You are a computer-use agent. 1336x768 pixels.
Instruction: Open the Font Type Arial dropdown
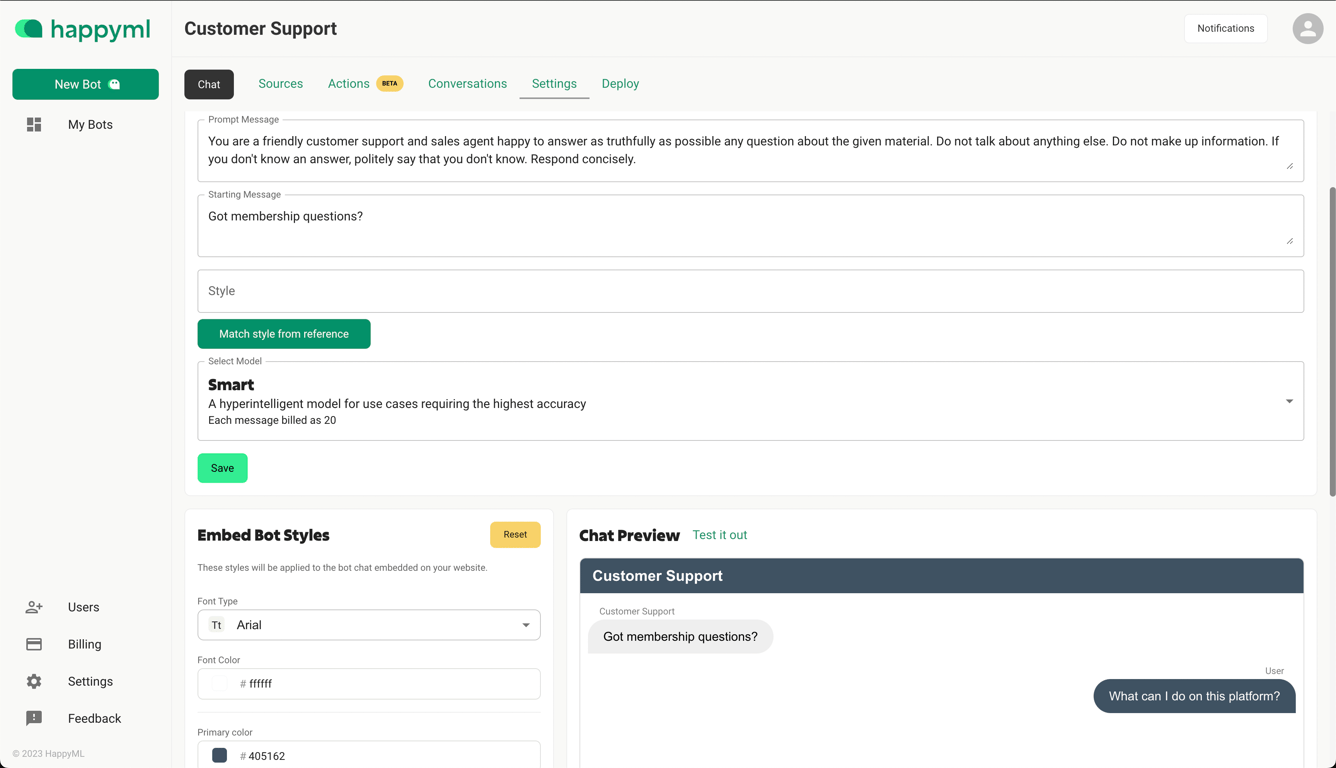[369, 625]
